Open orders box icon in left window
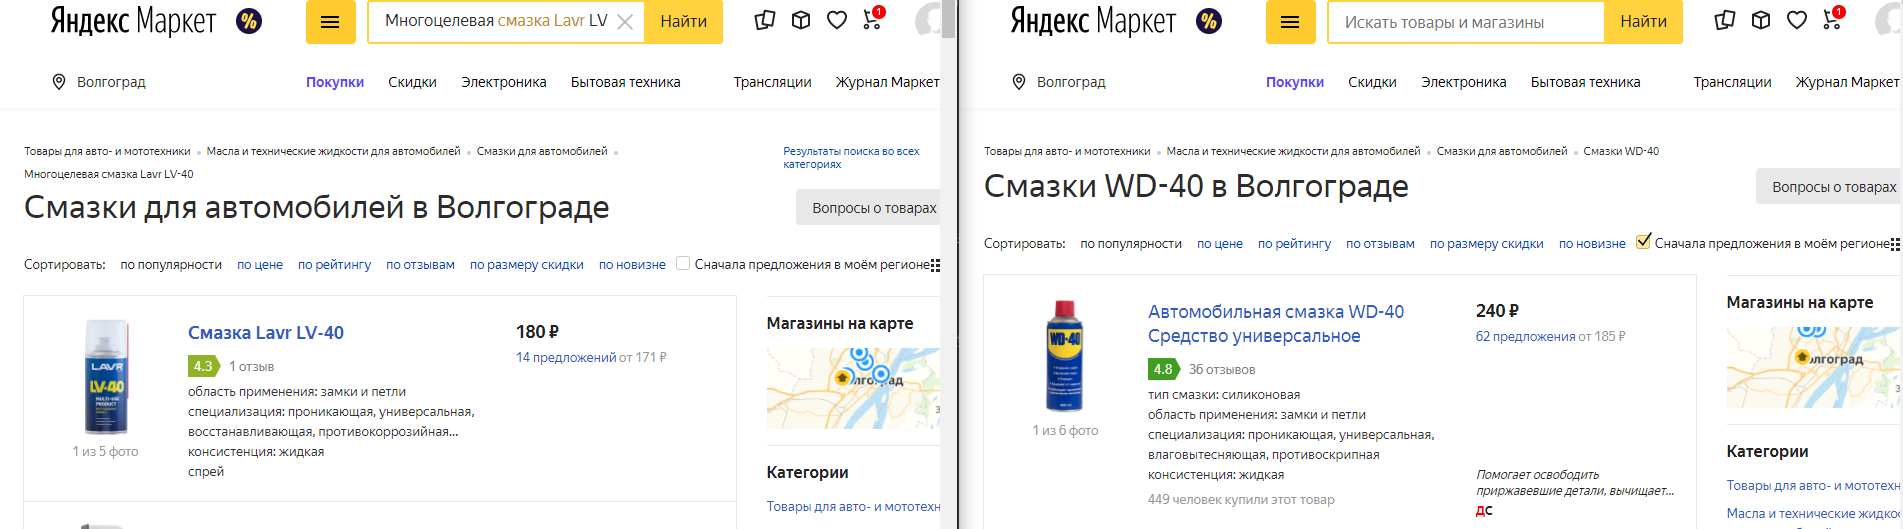This screenshot has width=1903, height=529. click(x=801, y=20)
